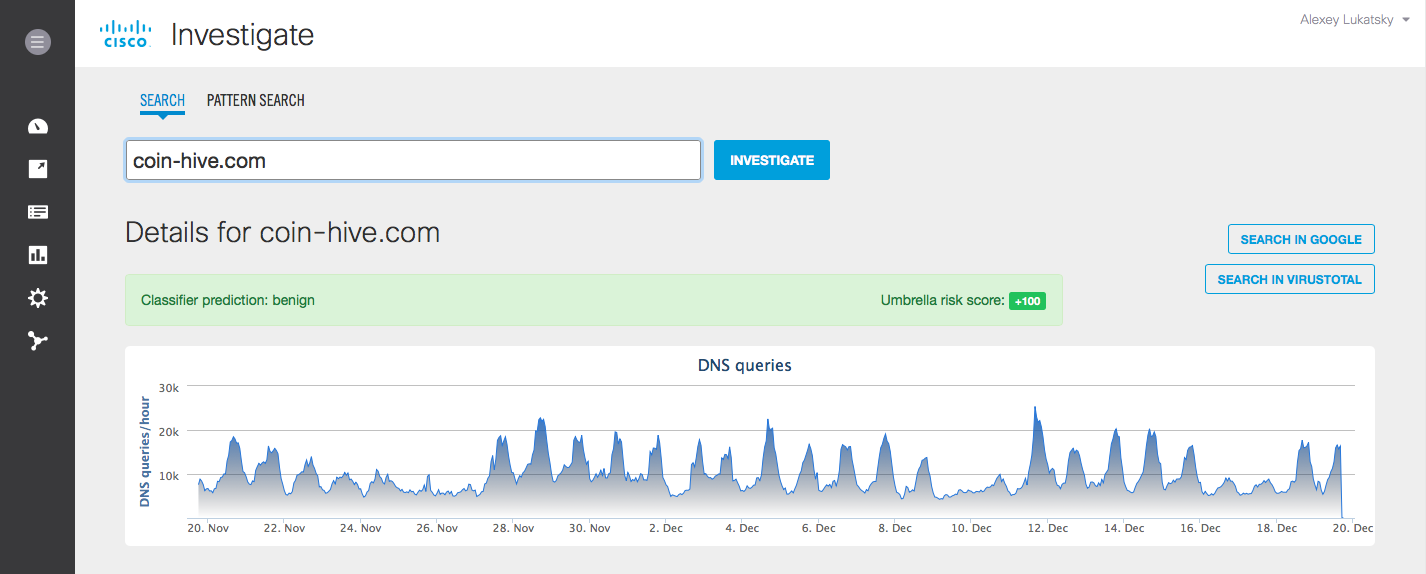Select the Search tab

162,100
